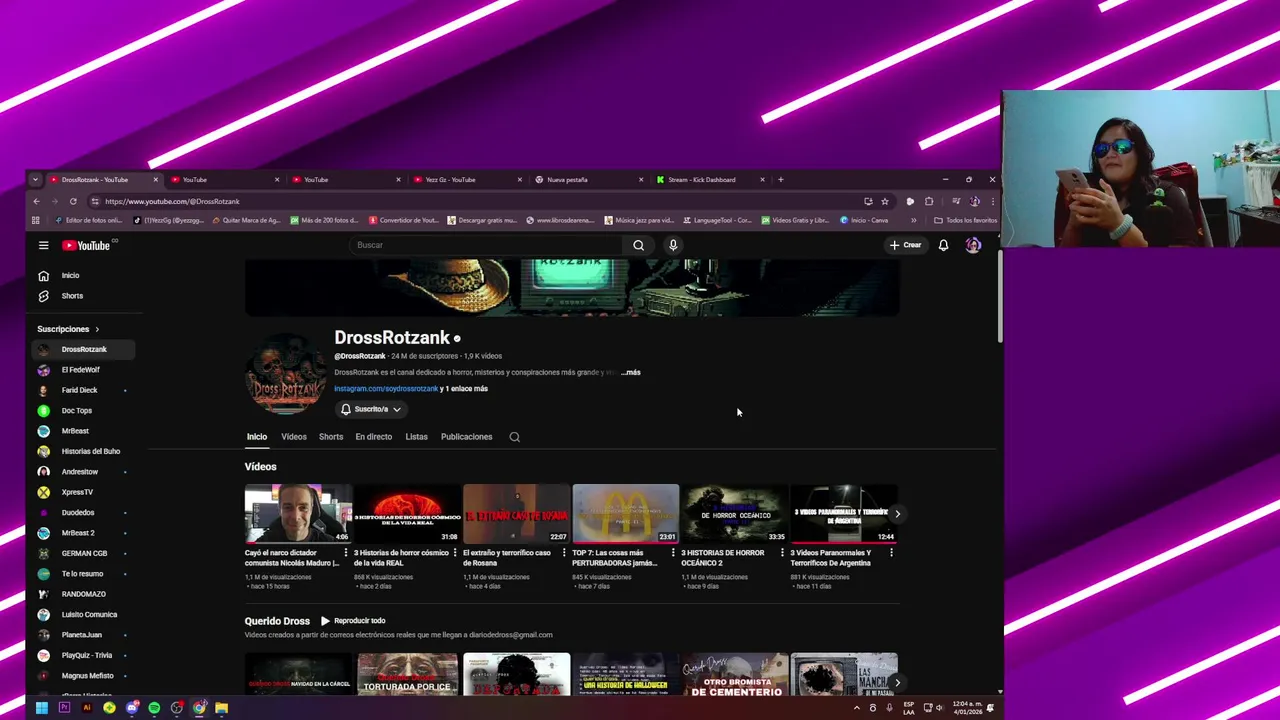Open the browser three-dot menu

pos(992,201)
